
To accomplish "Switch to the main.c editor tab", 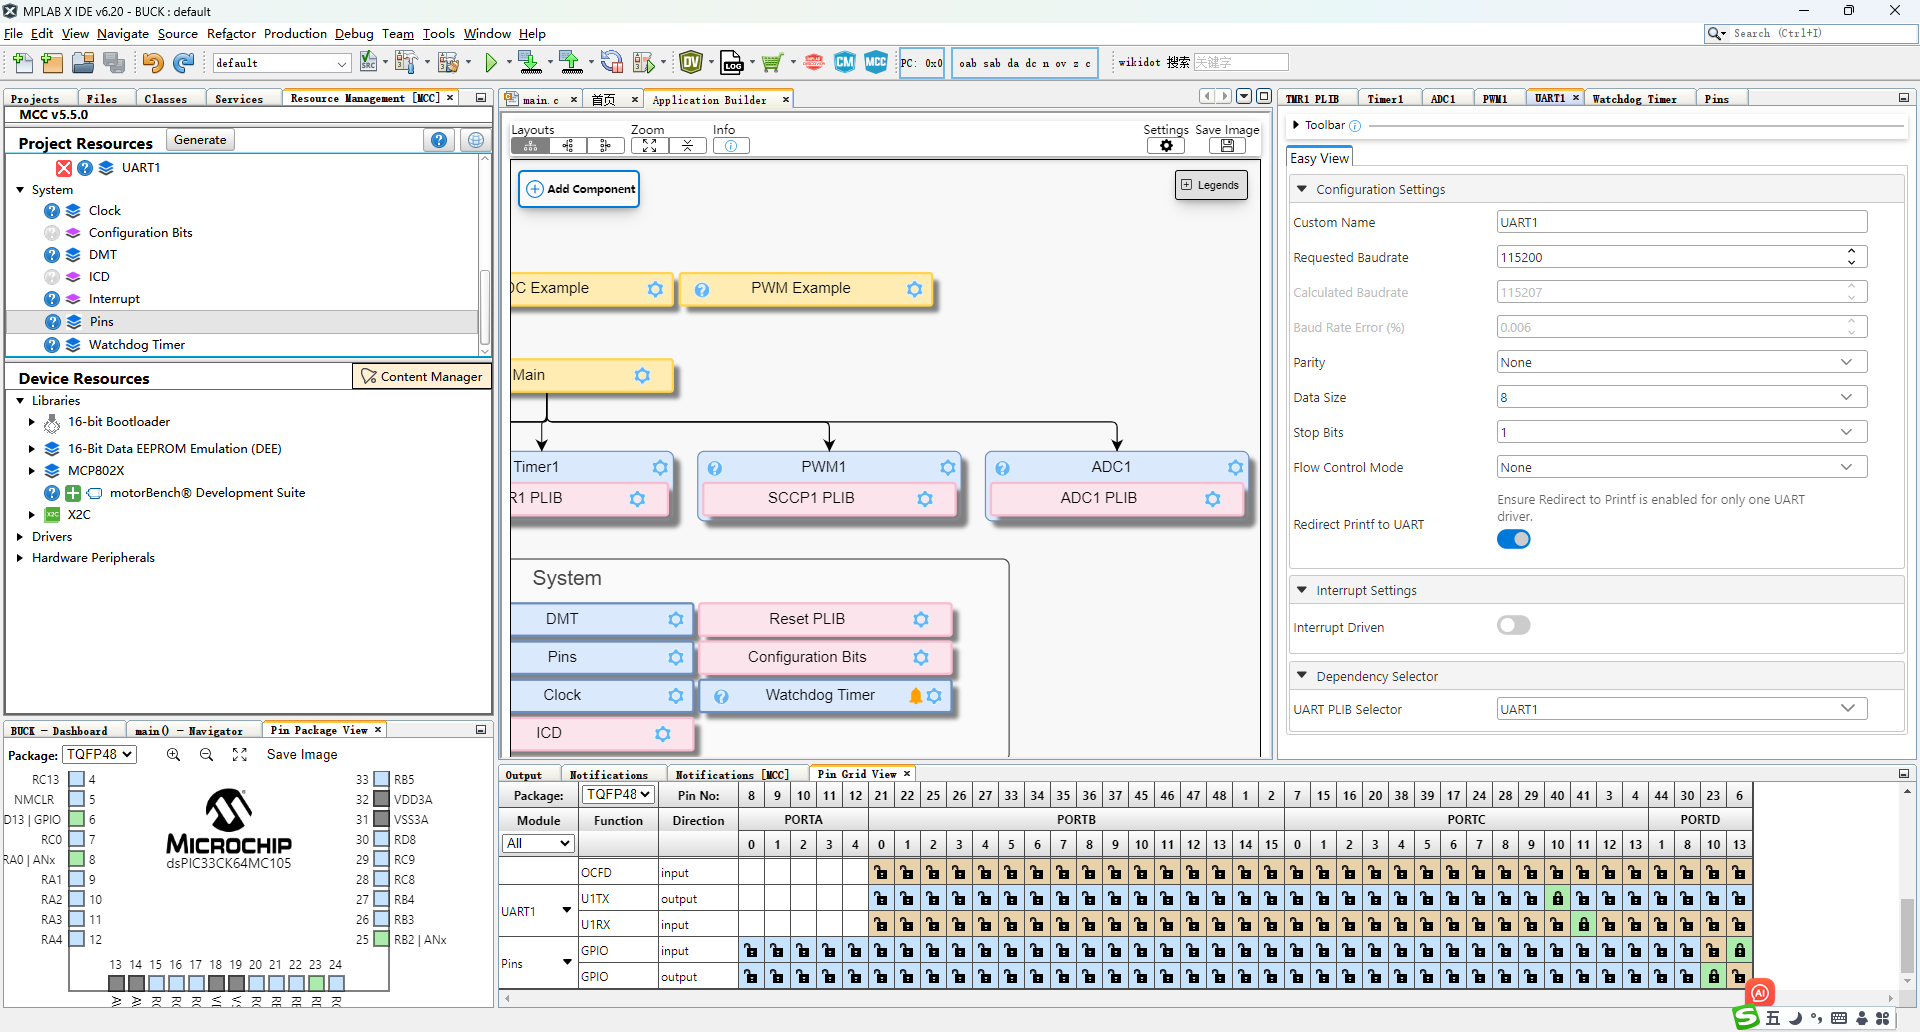I will point(541,100).
